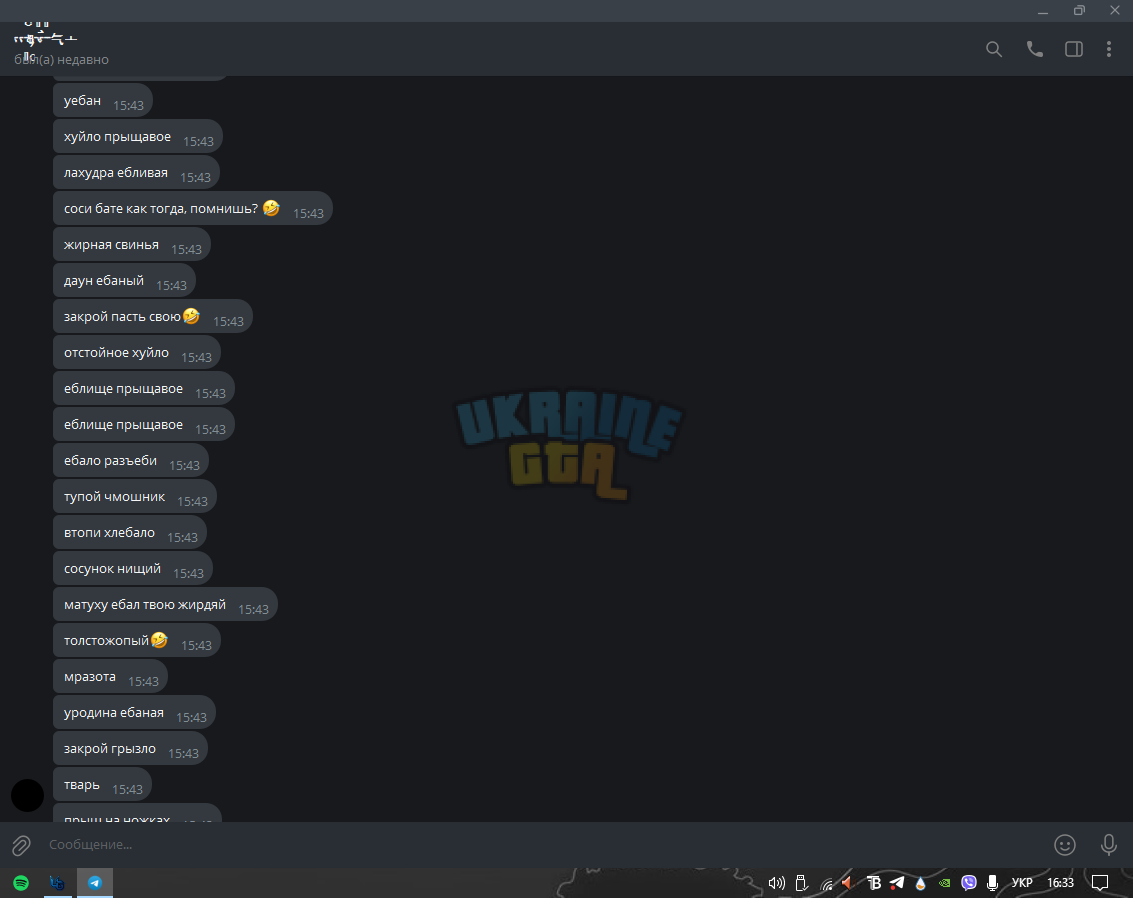Open the Viber tray icon
Image resolution: width=1133 pixels, height=898 pixels.
[x=969, y=882]
